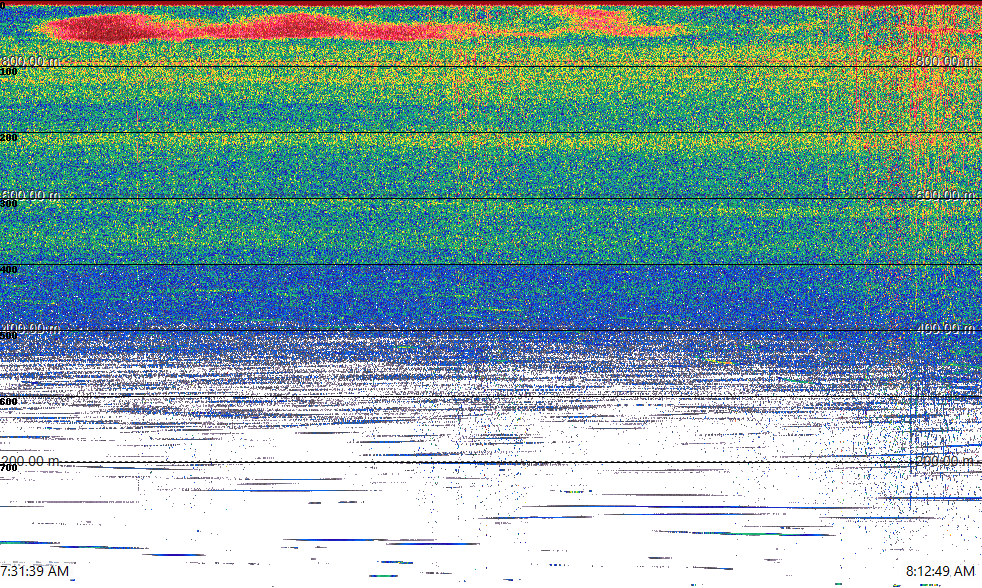This screenshot has height=588, width=982.
Task: Click the 7:31:39 AM start timestamp
Action: [x=34, y=570]
